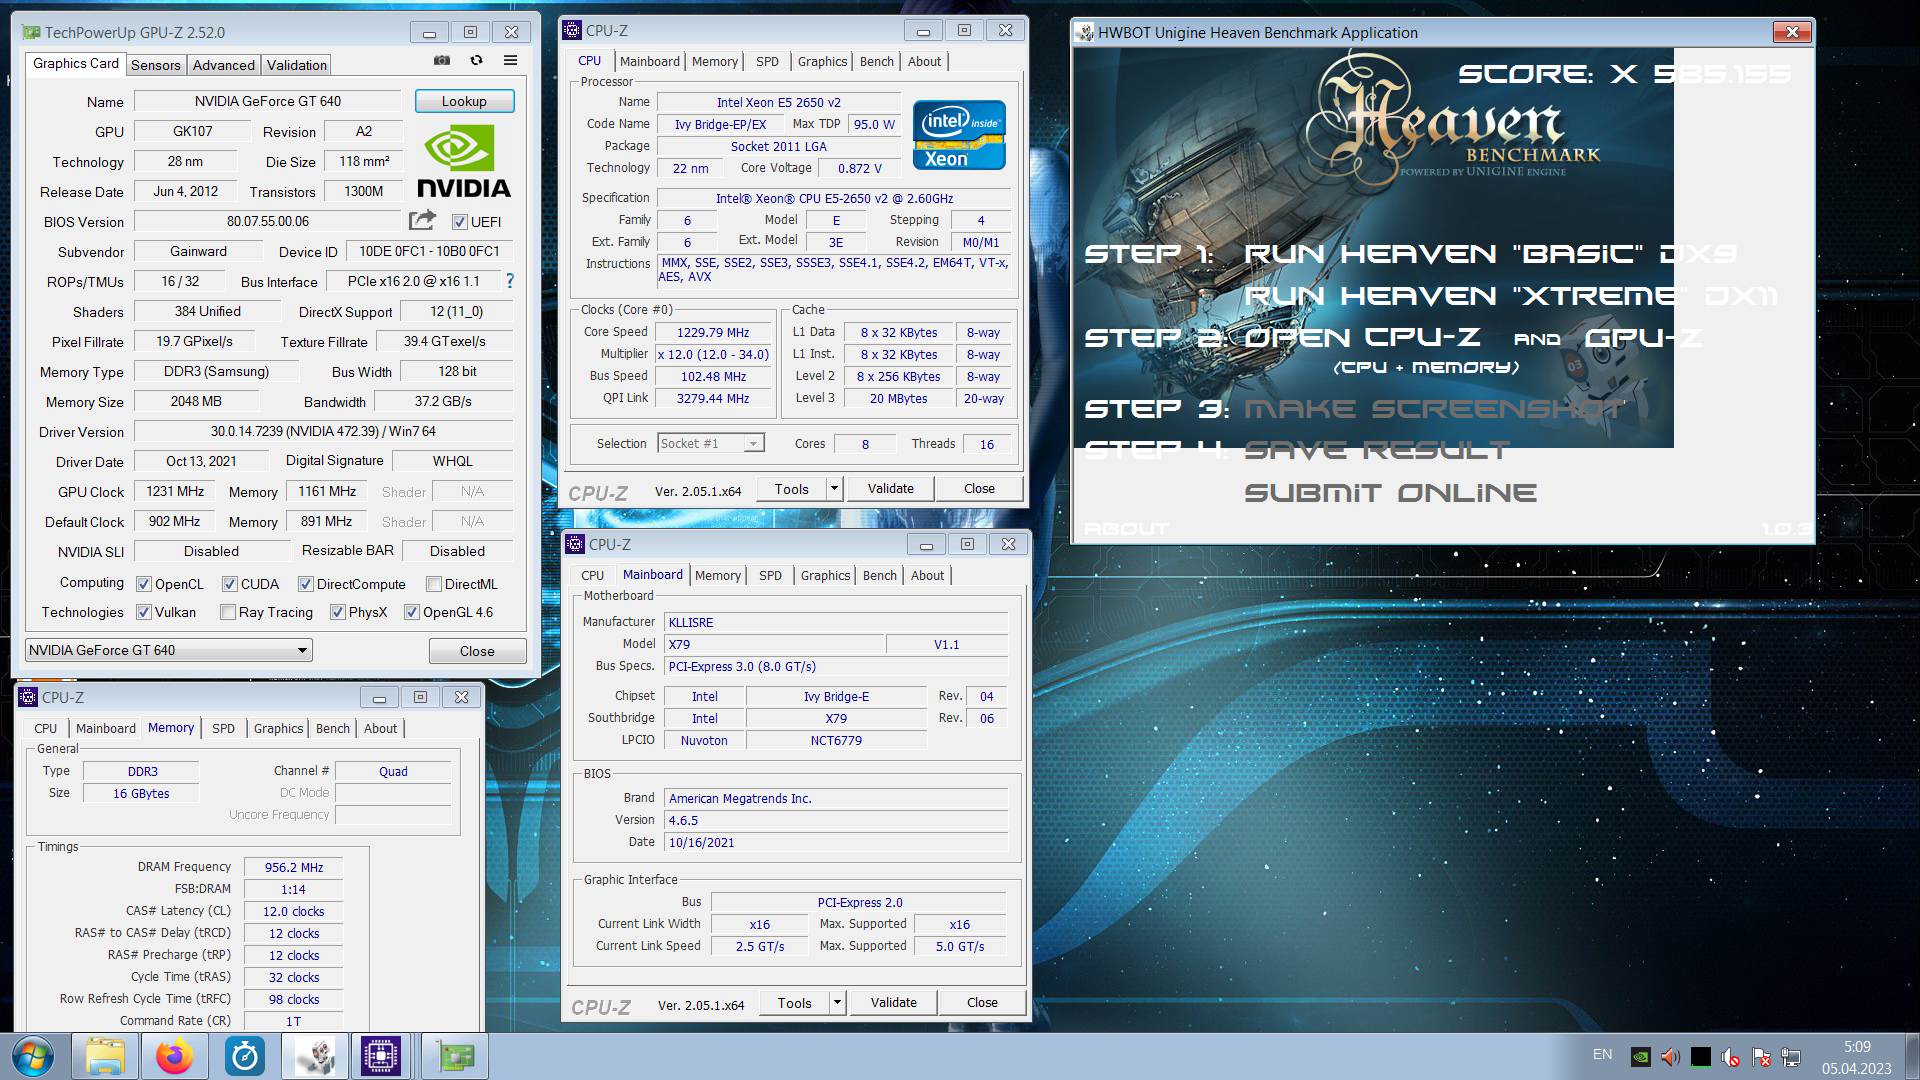
Task: Click the BIOS export share icon in GPU-Z
Action: click(422, 220)
